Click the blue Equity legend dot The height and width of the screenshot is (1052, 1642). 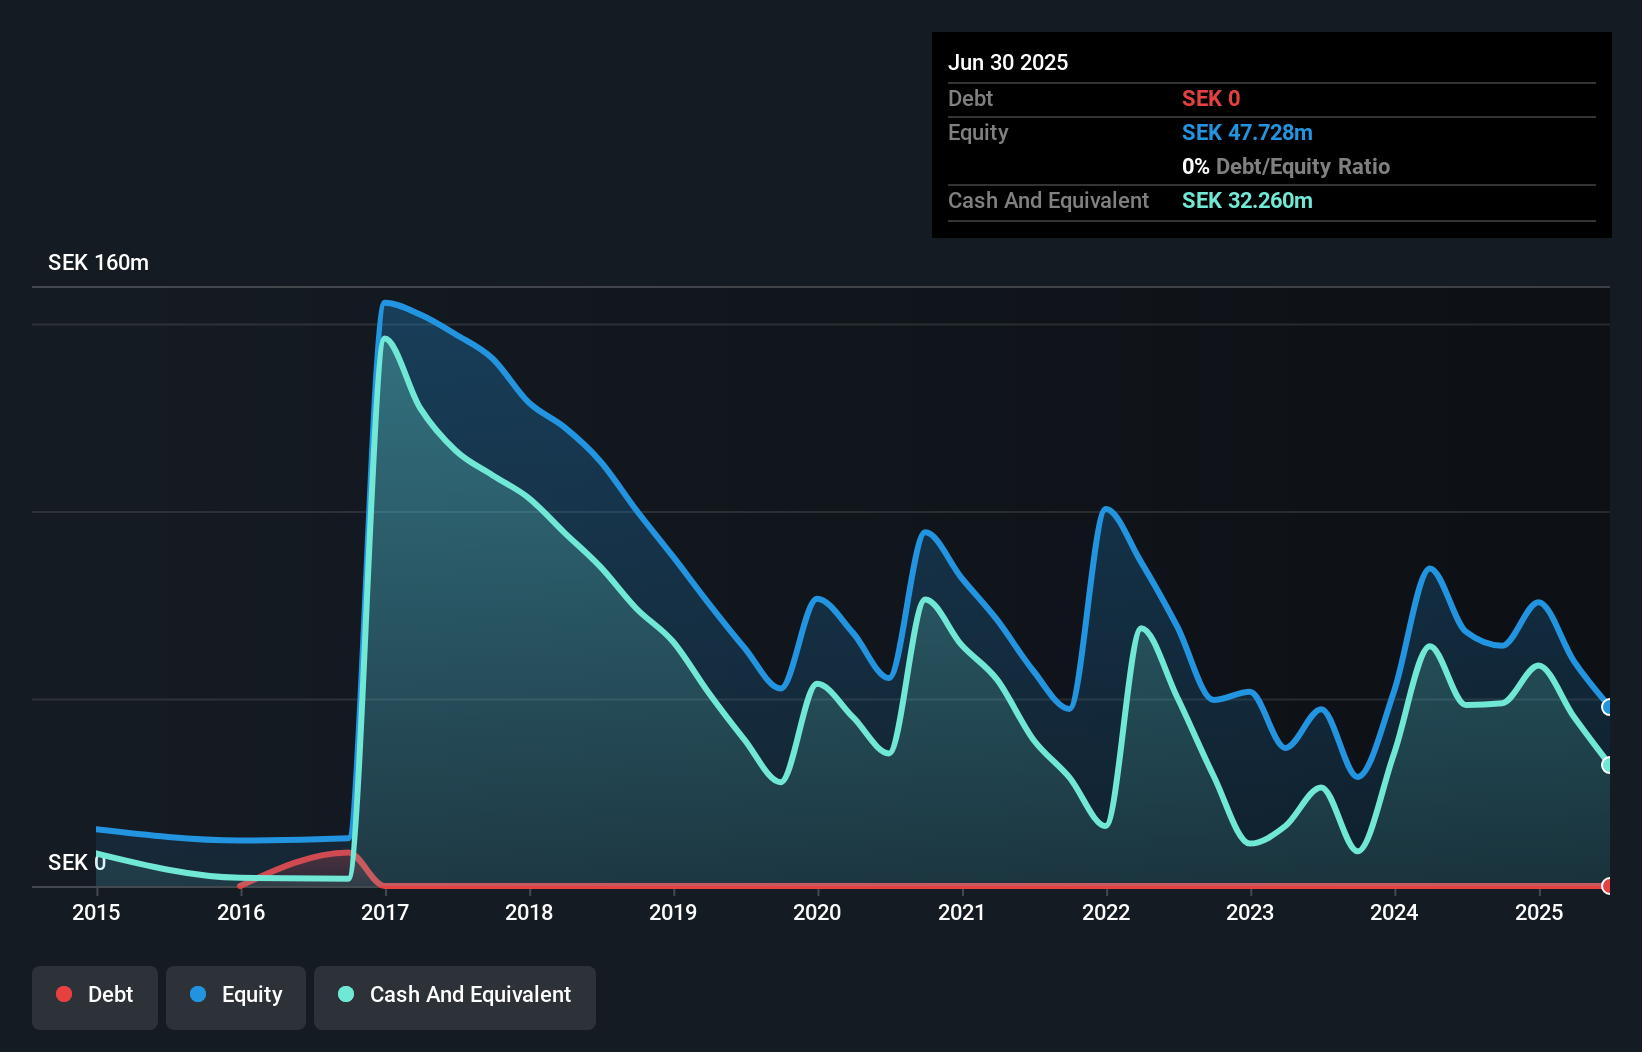click(199, 994)
